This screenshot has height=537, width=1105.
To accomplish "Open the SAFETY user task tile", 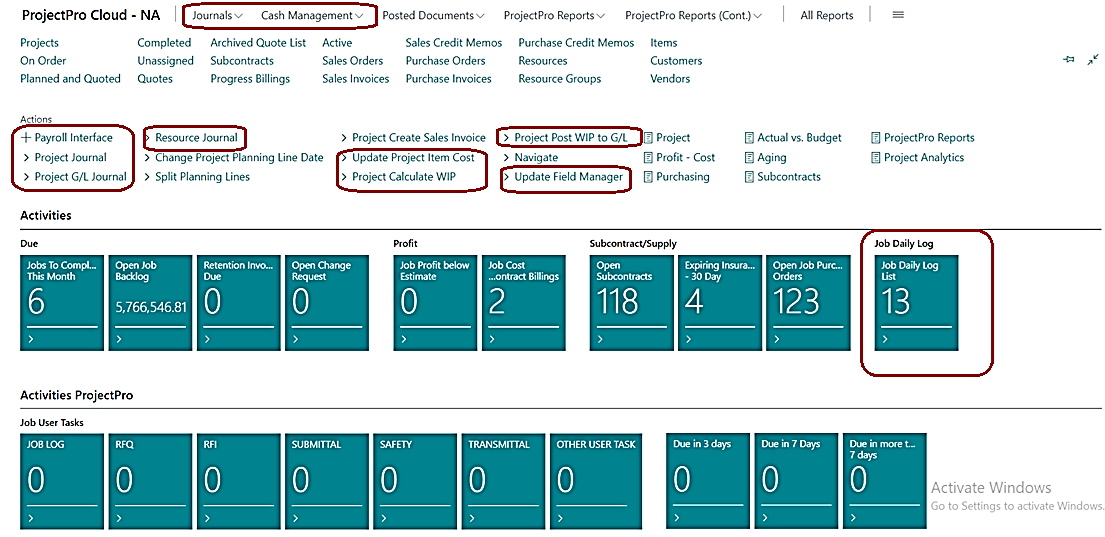I will coord(415,481).
